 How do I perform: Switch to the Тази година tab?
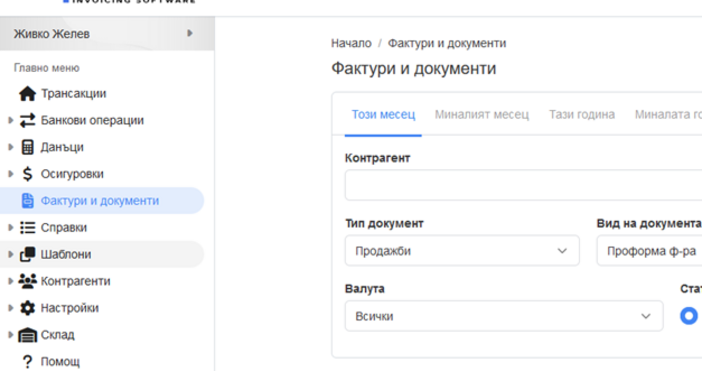pyautogui.click(x=582, y=115)
